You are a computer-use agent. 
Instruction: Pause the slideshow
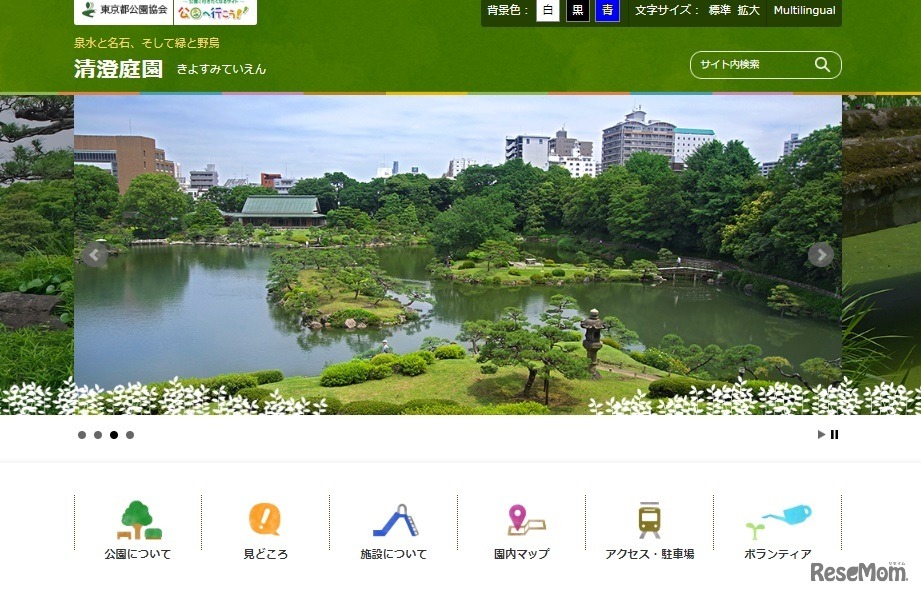click(x=835, y=435)
